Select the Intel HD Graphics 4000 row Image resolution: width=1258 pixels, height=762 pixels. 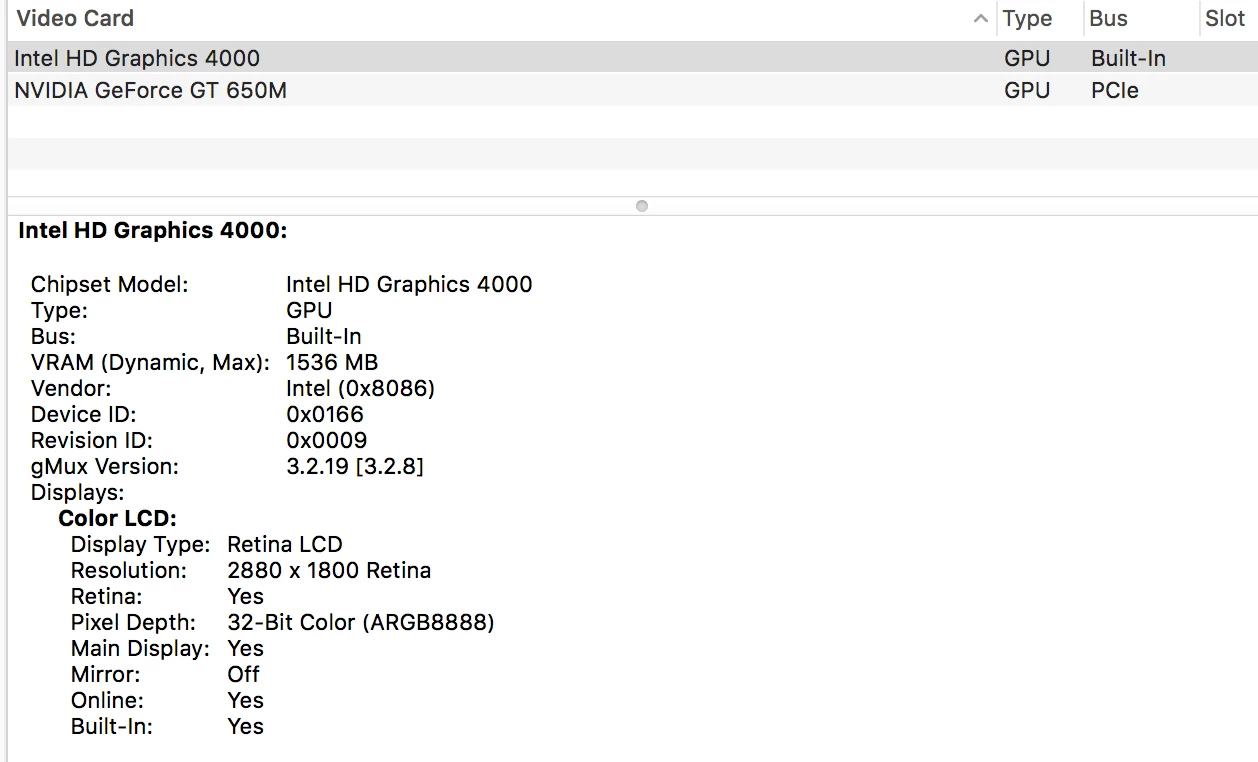pyautogui.click(x=632, y=58)
